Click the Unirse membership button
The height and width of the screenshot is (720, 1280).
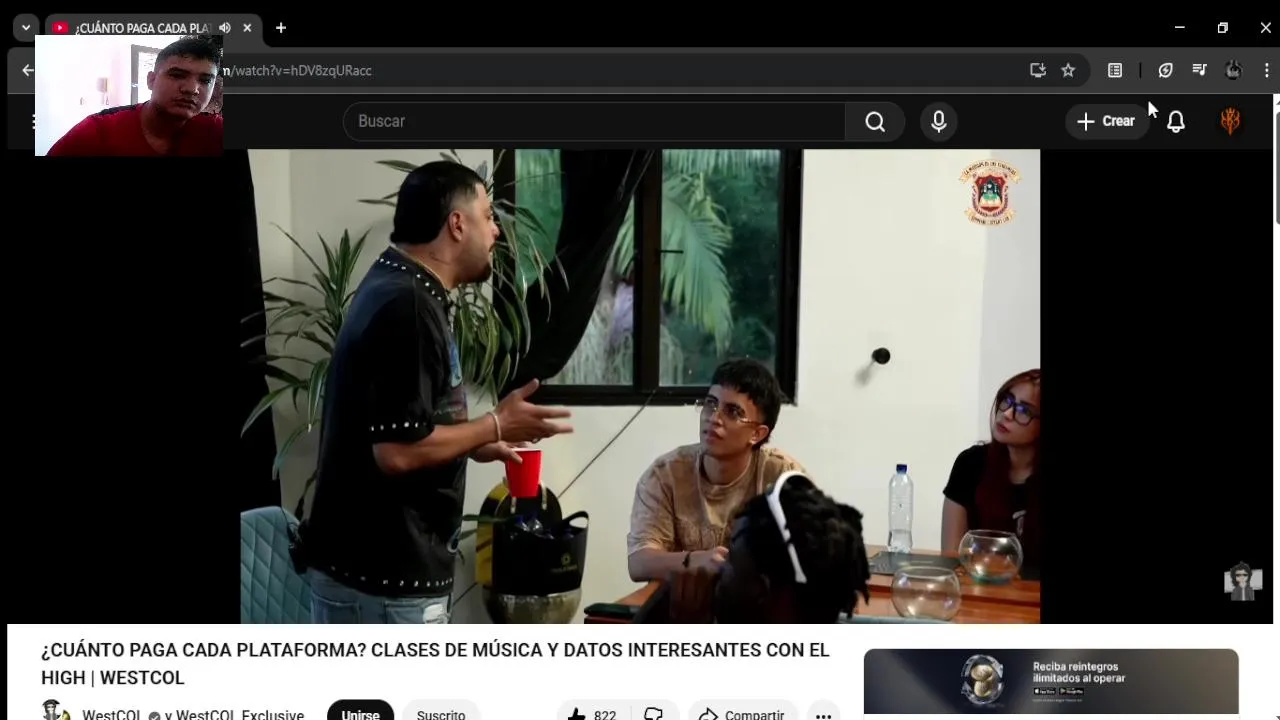pos(360,711)
